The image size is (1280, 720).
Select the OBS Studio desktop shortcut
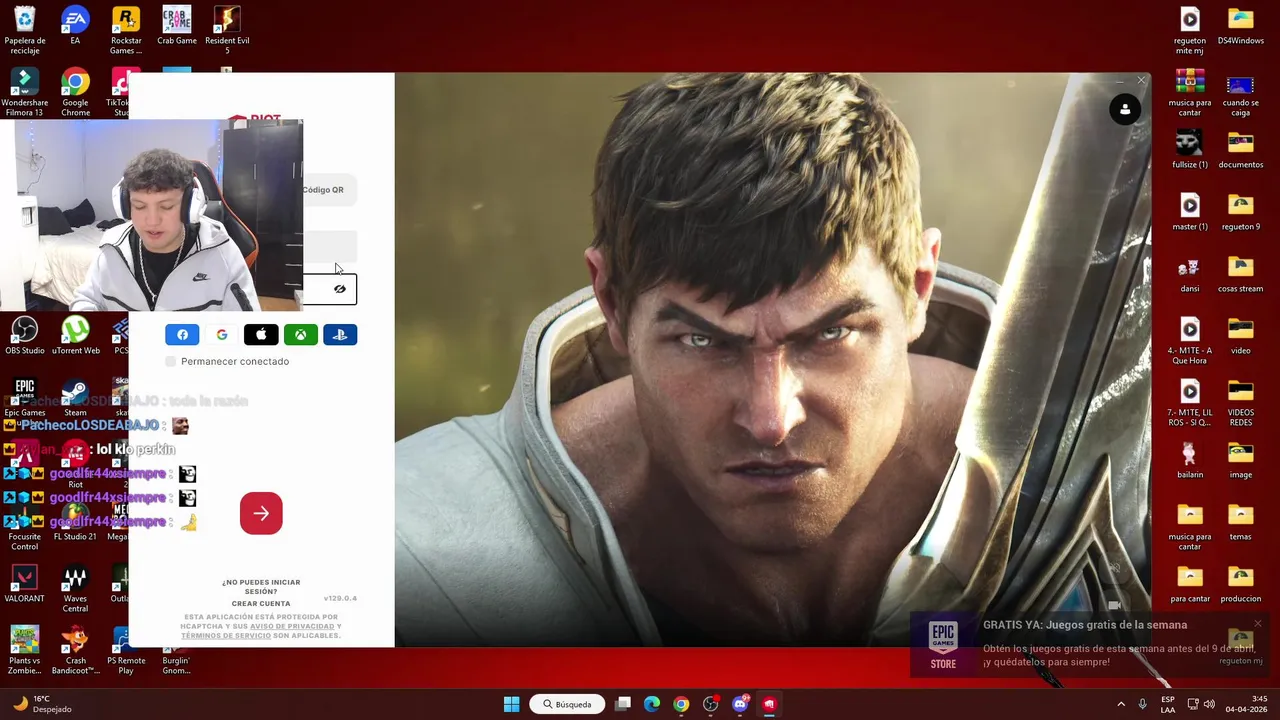tap(24, 336)
